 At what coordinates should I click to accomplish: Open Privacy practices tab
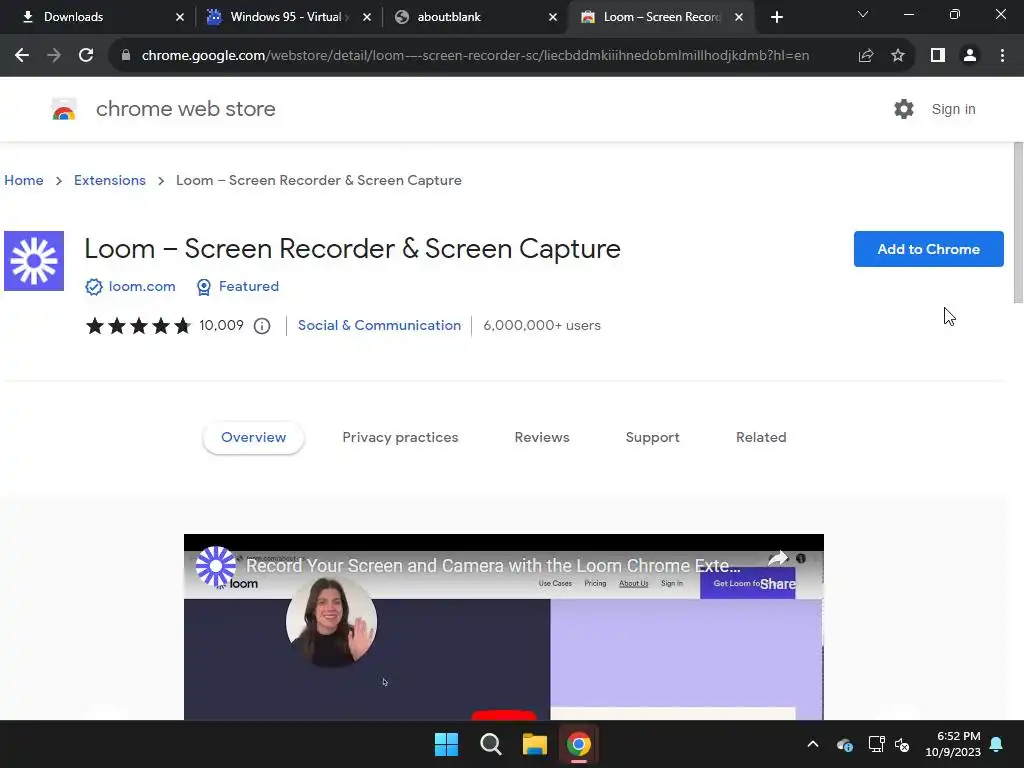click(x=400, y=438)
